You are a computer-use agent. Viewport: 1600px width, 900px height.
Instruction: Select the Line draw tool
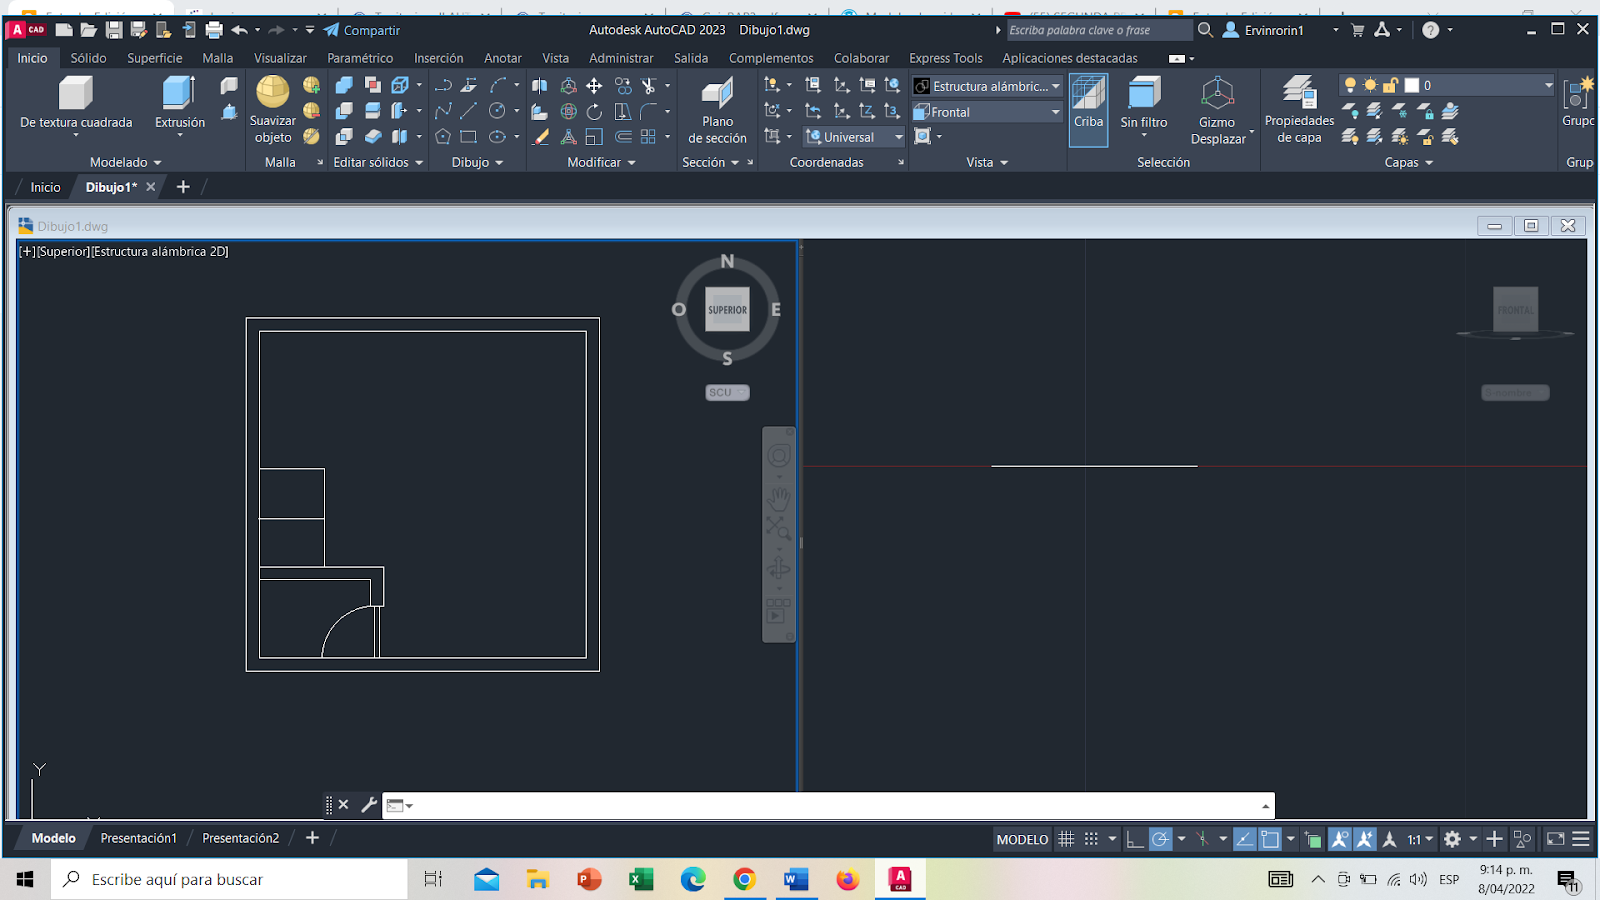click(x=468, y=111)
